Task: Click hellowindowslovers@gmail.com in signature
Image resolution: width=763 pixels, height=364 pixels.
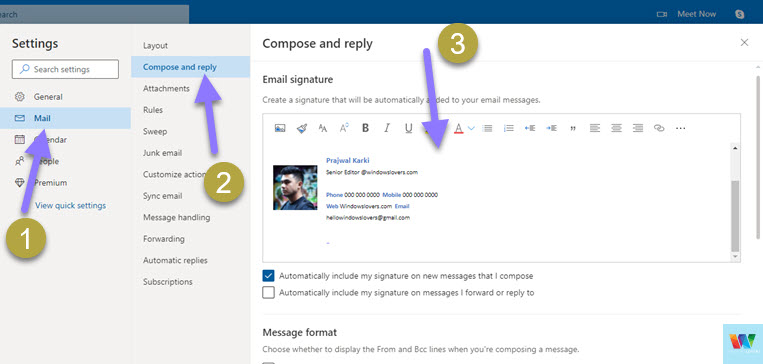Action: click(x=368, y=218)
